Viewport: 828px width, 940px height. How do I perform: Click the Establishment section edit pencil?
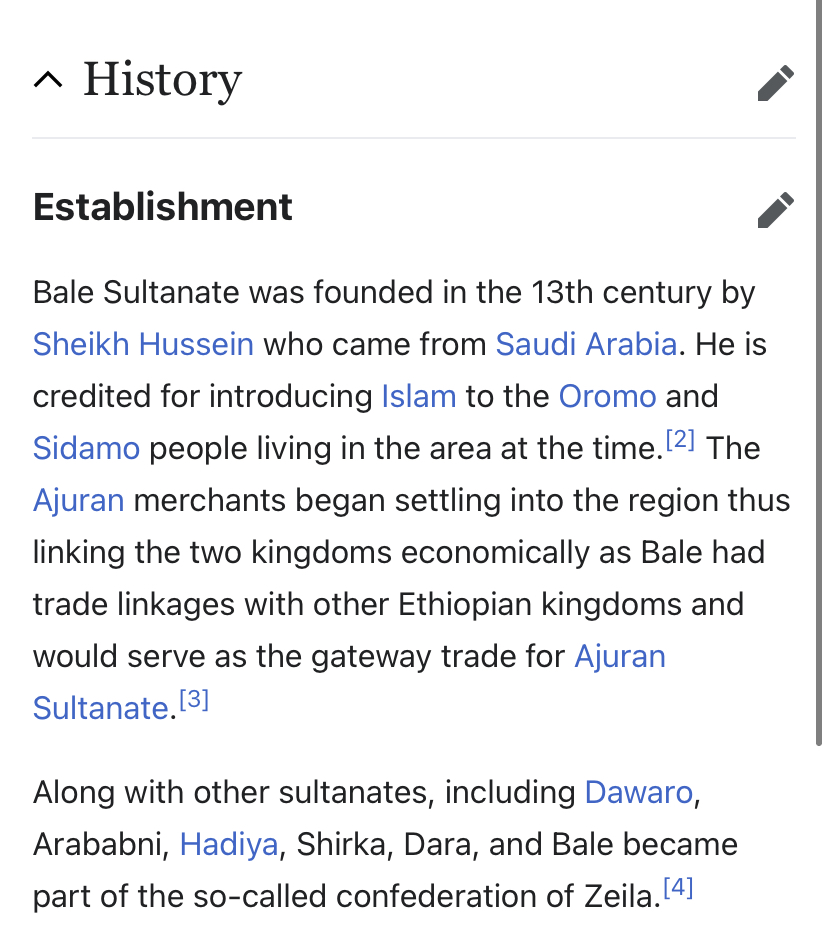[x=775, y=210]
